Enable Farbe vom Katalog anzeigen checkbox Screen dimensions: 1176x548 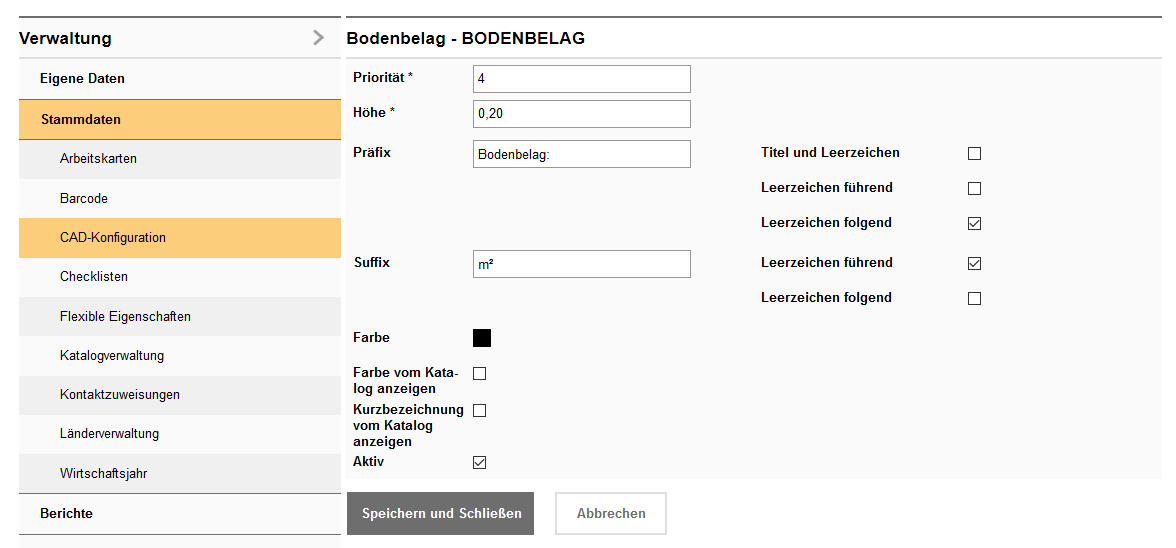[x=479, y=374]
